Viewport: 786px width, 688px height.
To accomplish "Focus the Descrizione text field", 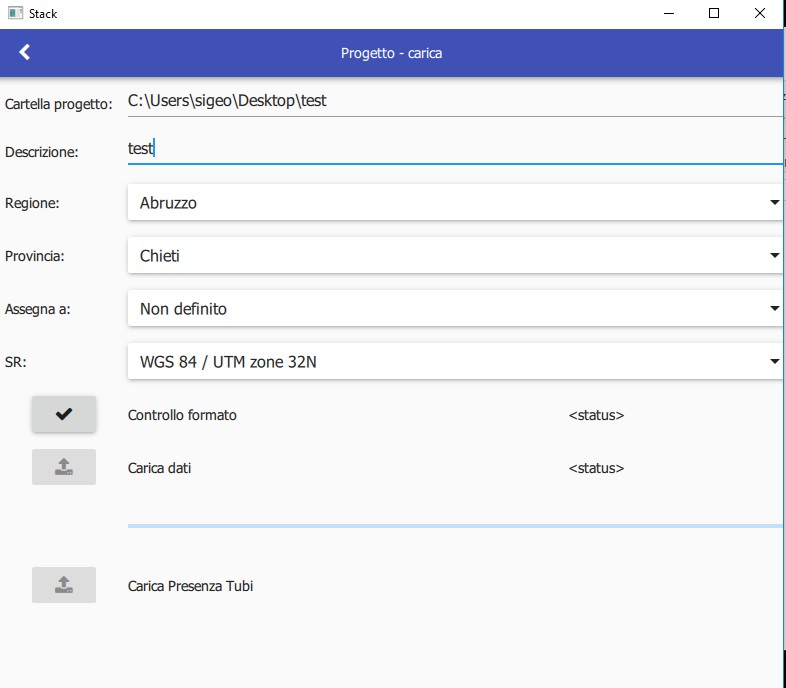I will tap(454, 149).
